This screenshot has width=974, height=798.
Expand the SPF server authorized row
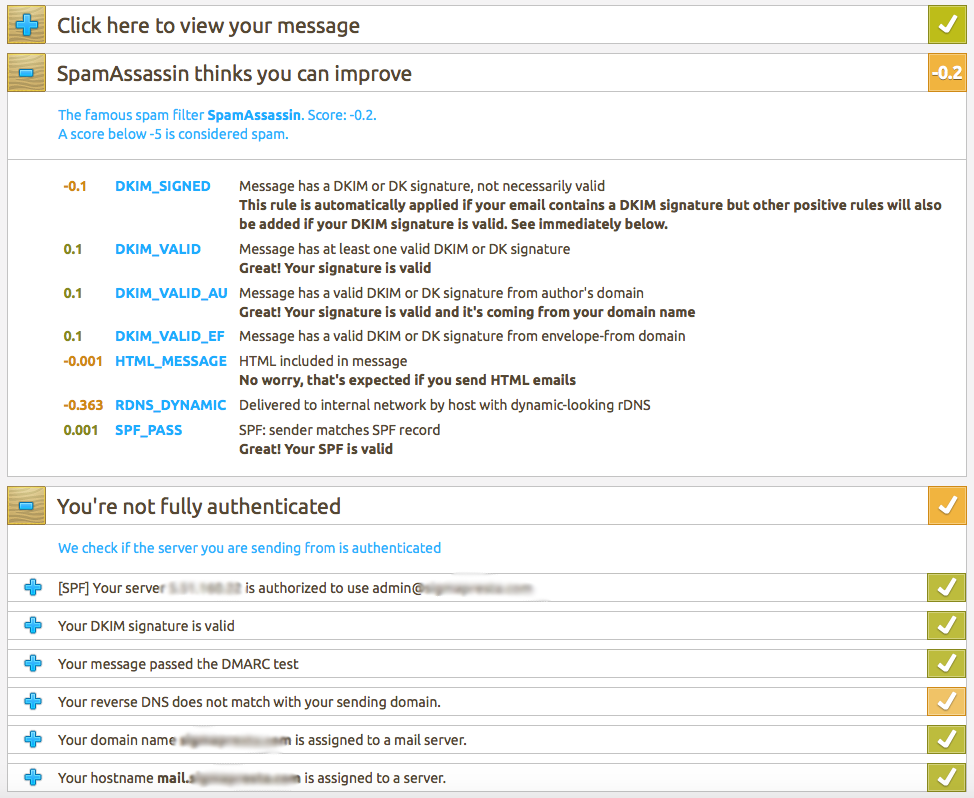coord(33,588)
